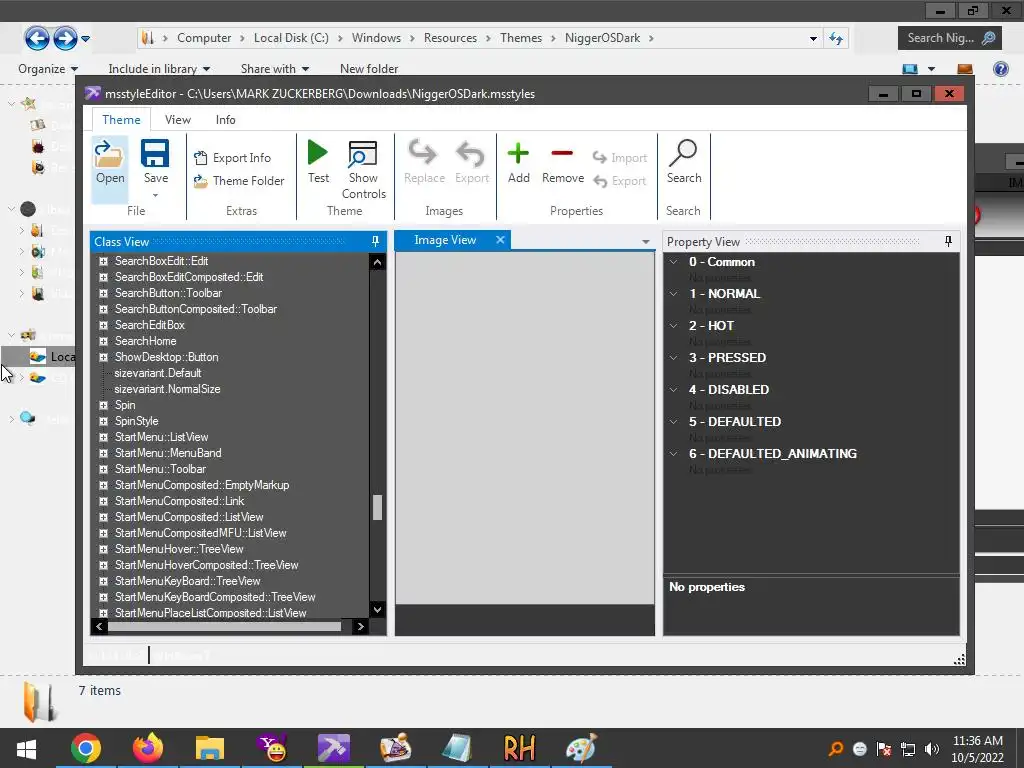Select StartMenuHover::TreeView class row

179,549
